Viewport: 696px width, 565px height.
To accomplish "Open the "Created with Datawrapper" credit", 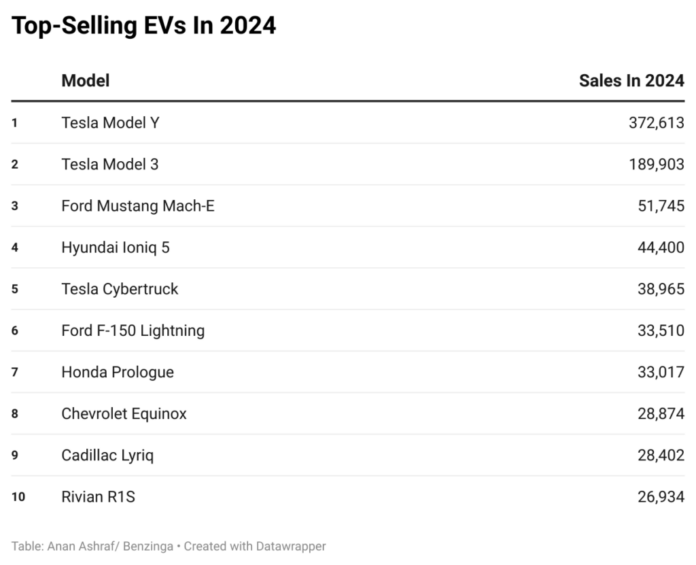I will coord(263,546).
